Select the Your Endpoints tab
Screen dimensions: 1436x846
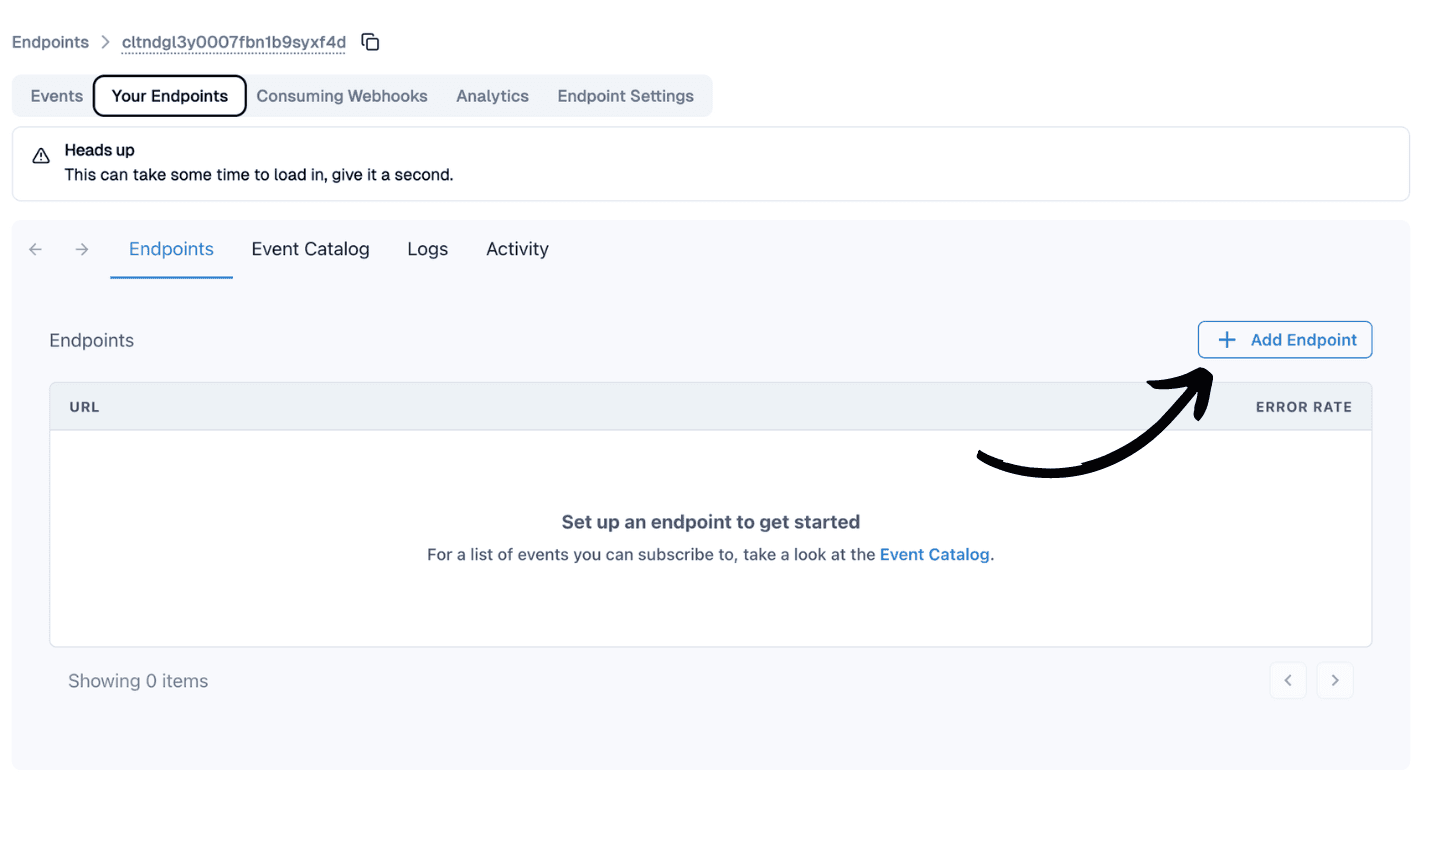[x=170, y=96]
